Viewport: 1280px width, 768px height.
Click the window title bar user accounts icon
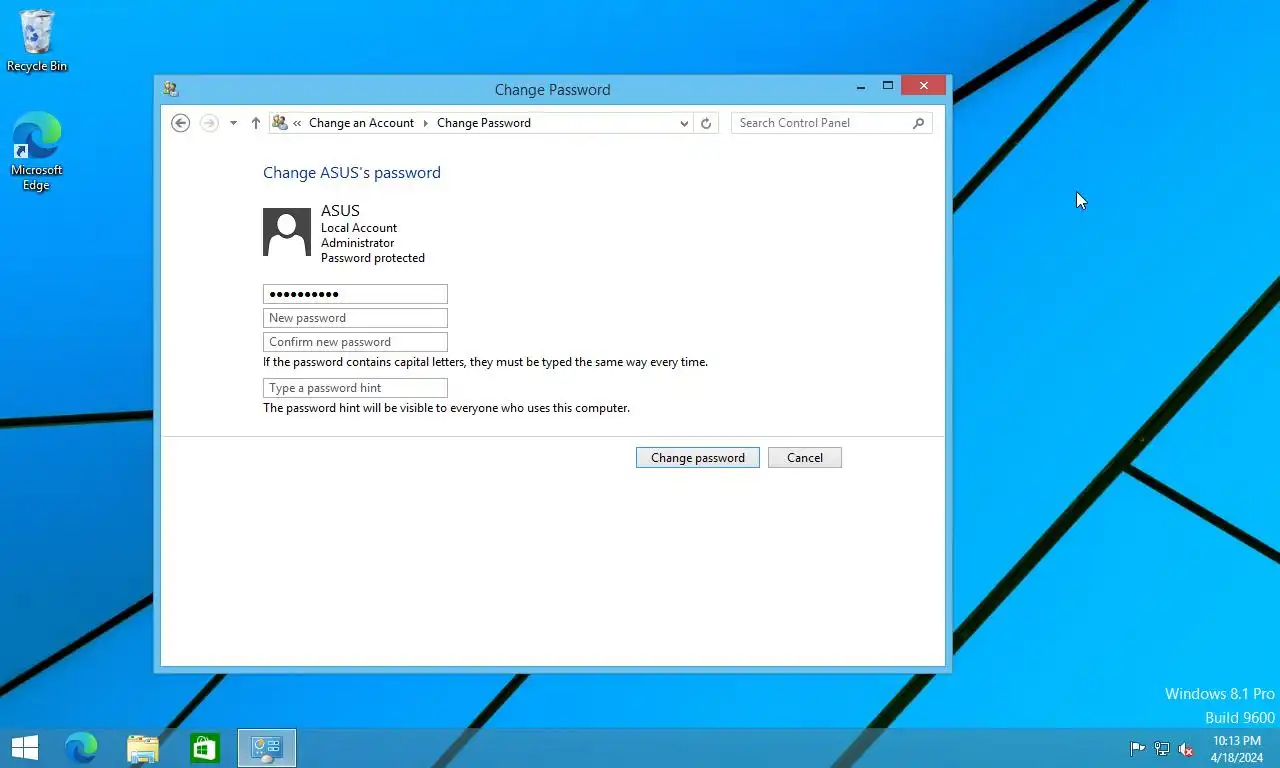(x=171, y=89)
